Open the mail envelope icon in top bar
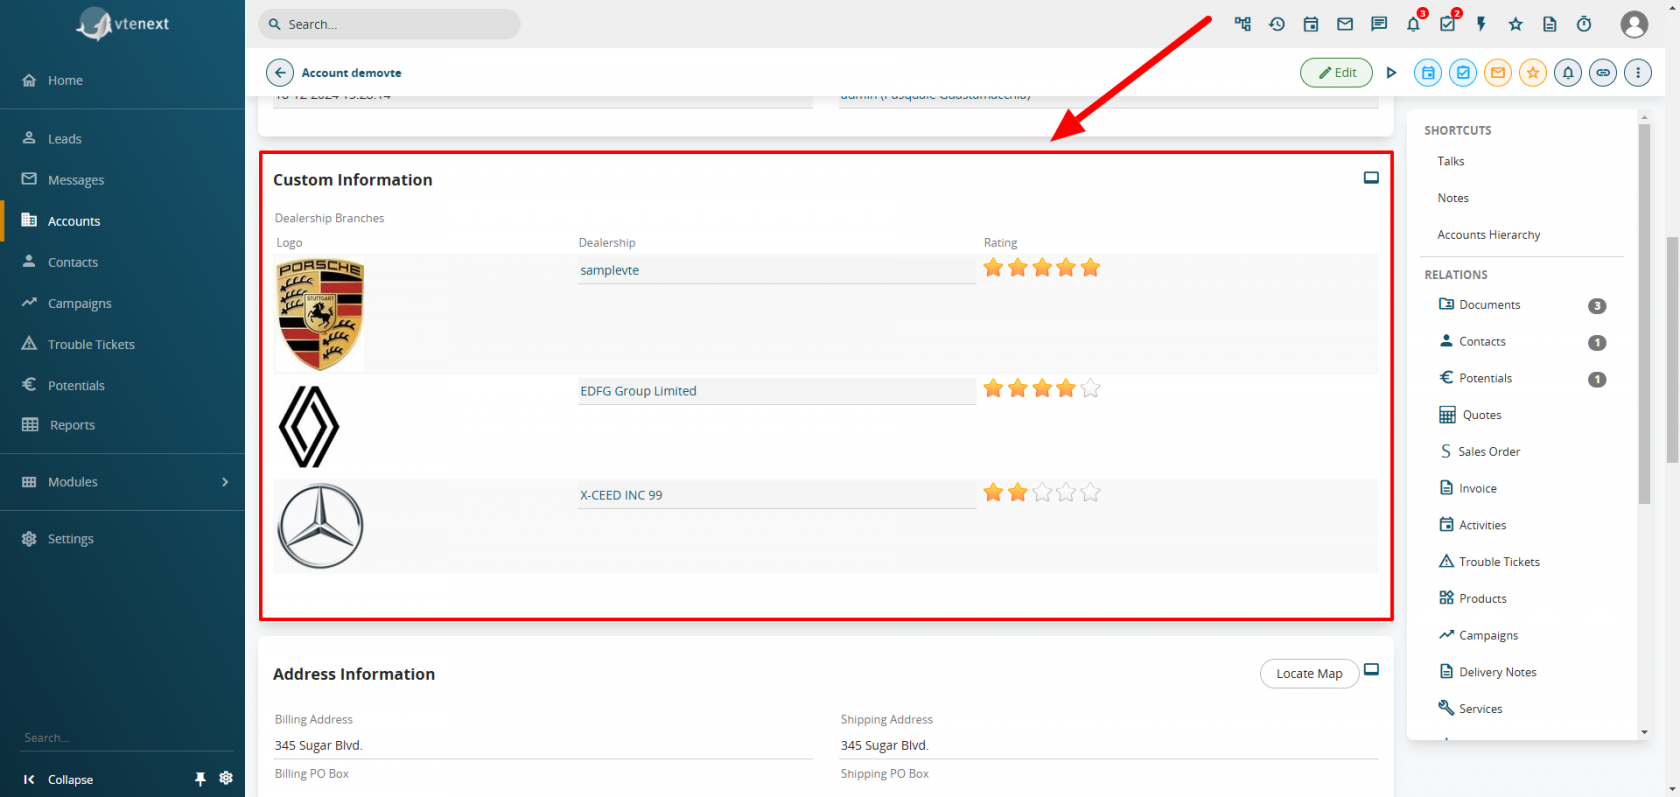The image size is (1680, 797). click(x=1345, y=24)
